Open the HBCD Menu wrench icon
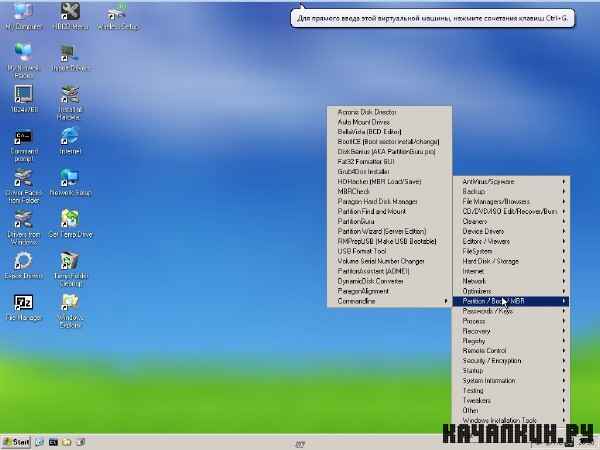The width and height of the screenshot is (600, 450). 70,16
